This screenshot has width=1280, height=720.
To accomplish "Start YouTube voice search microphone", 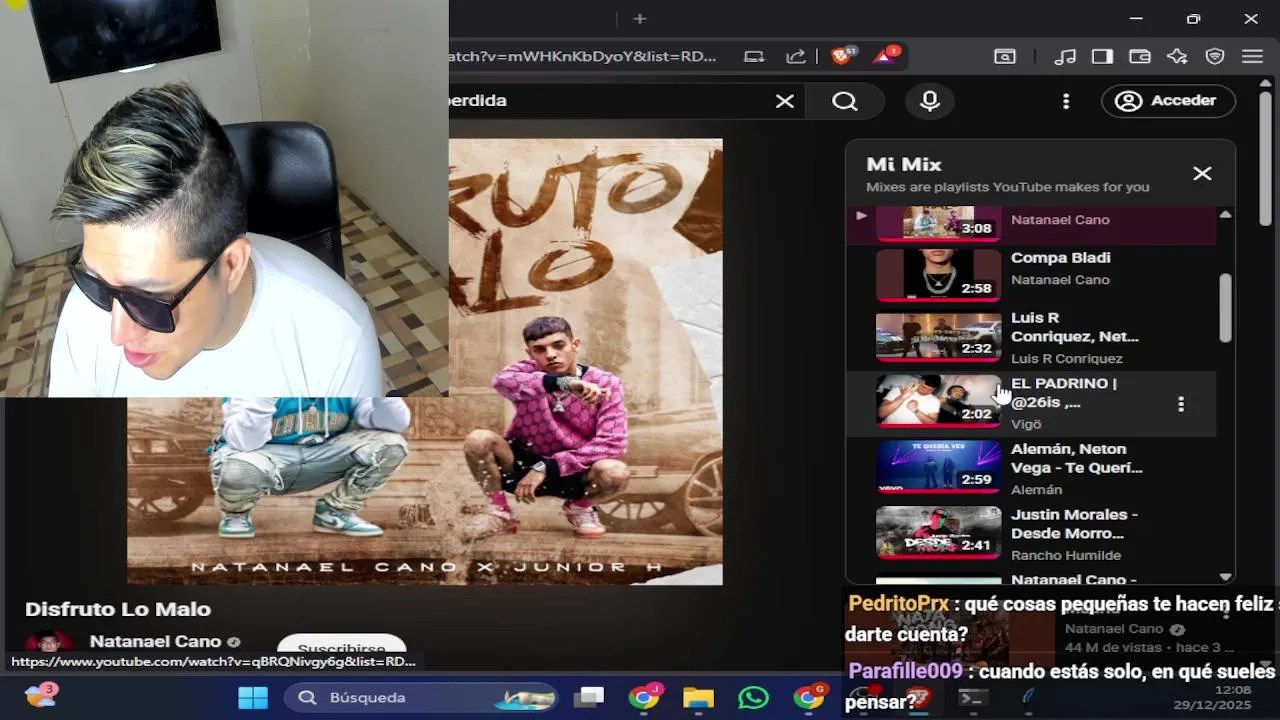I will 930,101.
